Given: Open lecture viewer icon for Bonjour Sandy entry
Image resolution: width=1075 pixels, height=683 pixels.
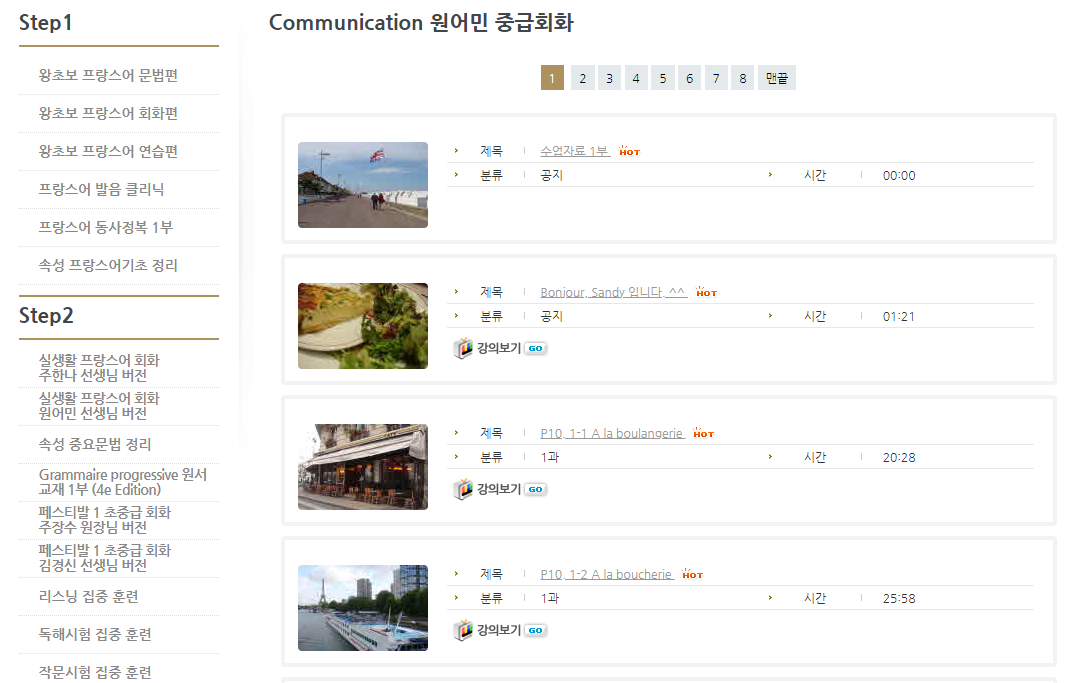Looking at the screenshot, I should (463, 348).
